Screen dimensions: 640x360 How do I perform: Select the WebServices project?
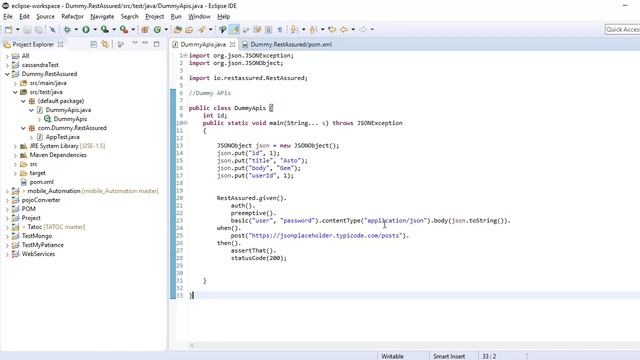[x=38, y=254]
